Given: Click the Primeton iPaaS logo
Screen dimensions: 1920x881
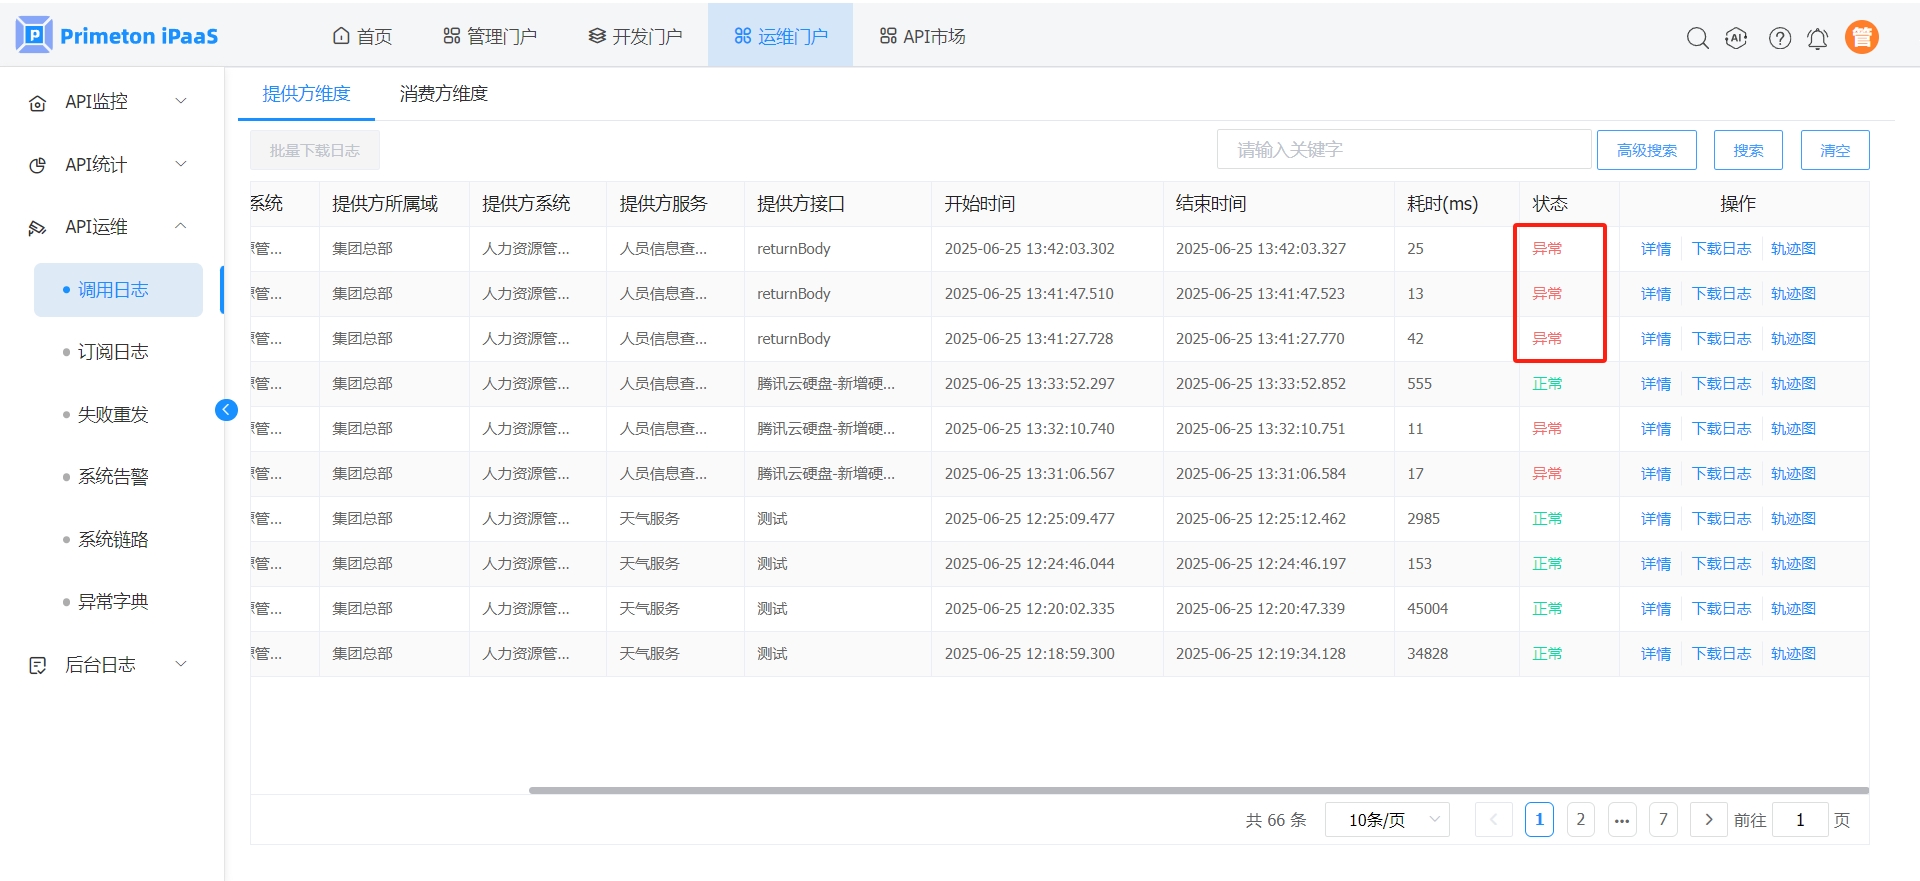Looking at the screenshot, I should click(117, 36).
